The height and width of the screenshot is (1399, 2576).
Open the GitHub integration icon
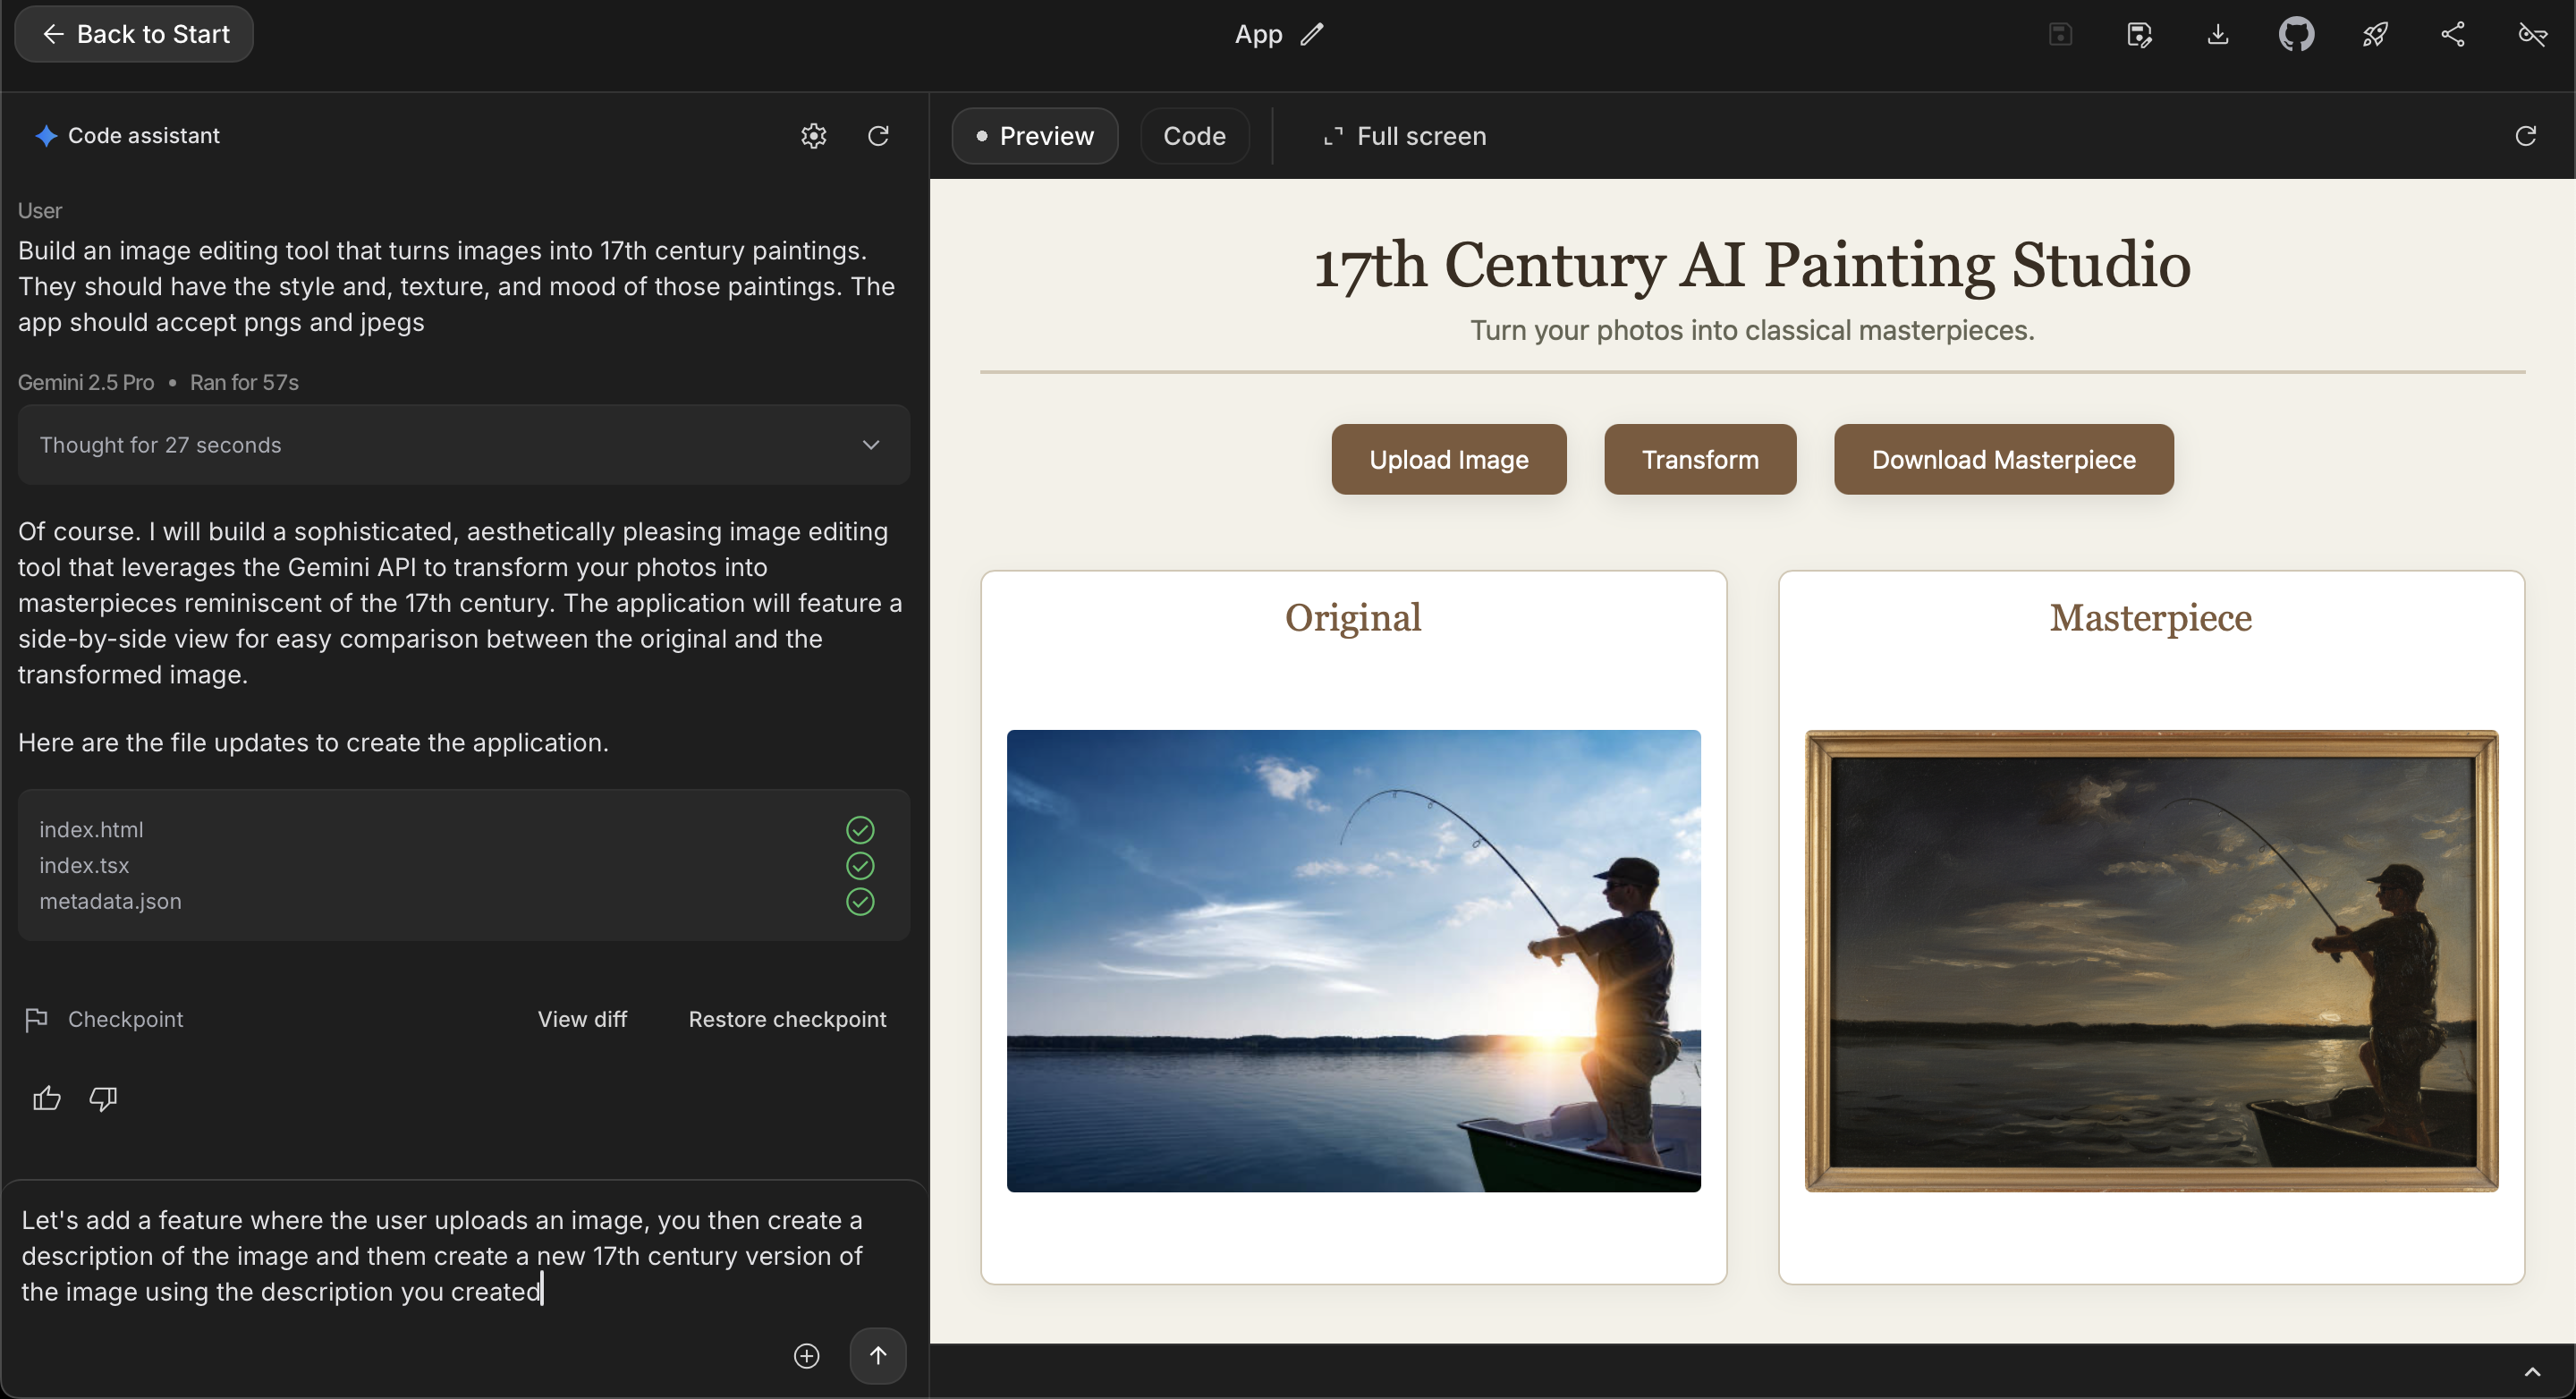[2297, 34]
